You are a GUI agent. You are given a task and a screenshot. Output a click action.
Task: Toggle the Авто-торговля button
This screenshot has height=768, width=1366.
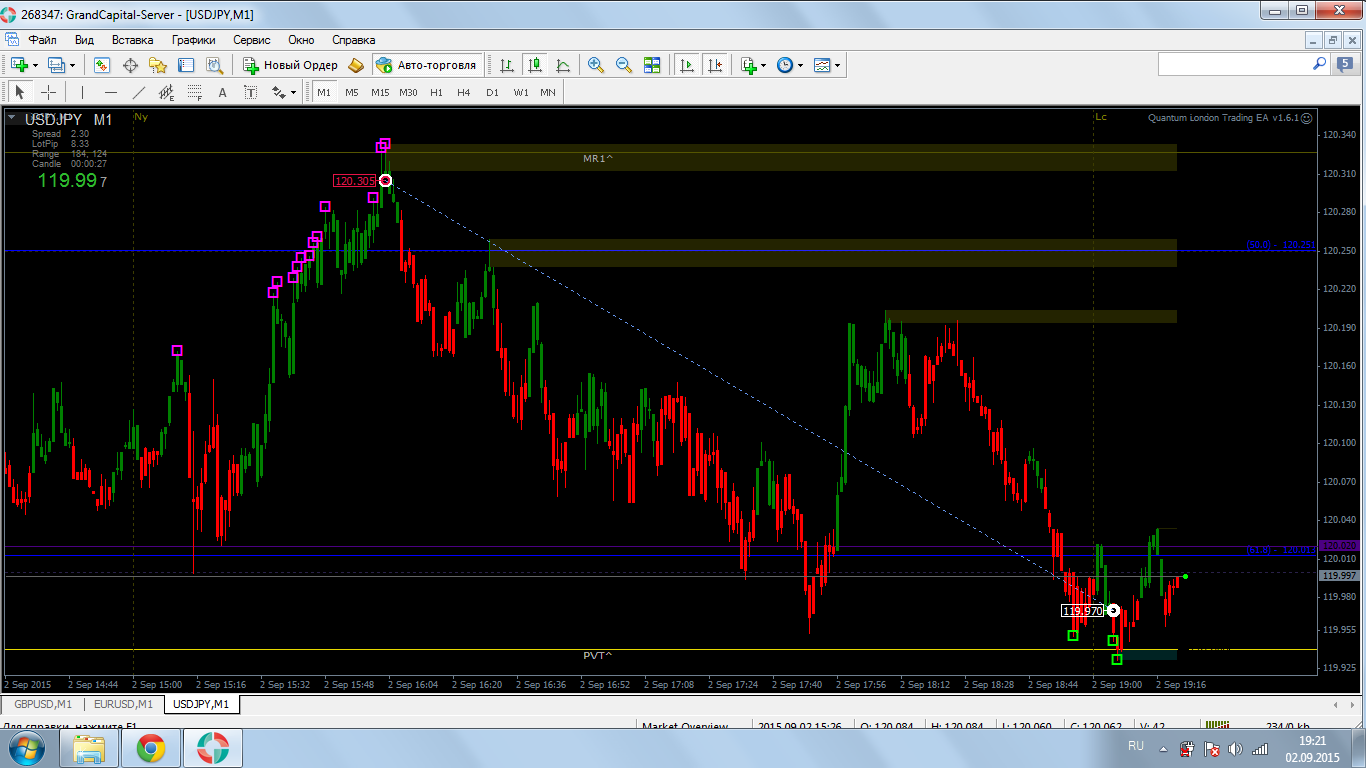427,65
